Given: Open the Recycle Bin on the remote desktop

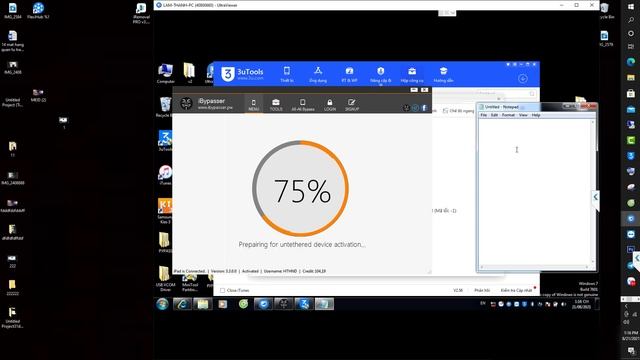Looking at the screenshot, I should point(165,107).
